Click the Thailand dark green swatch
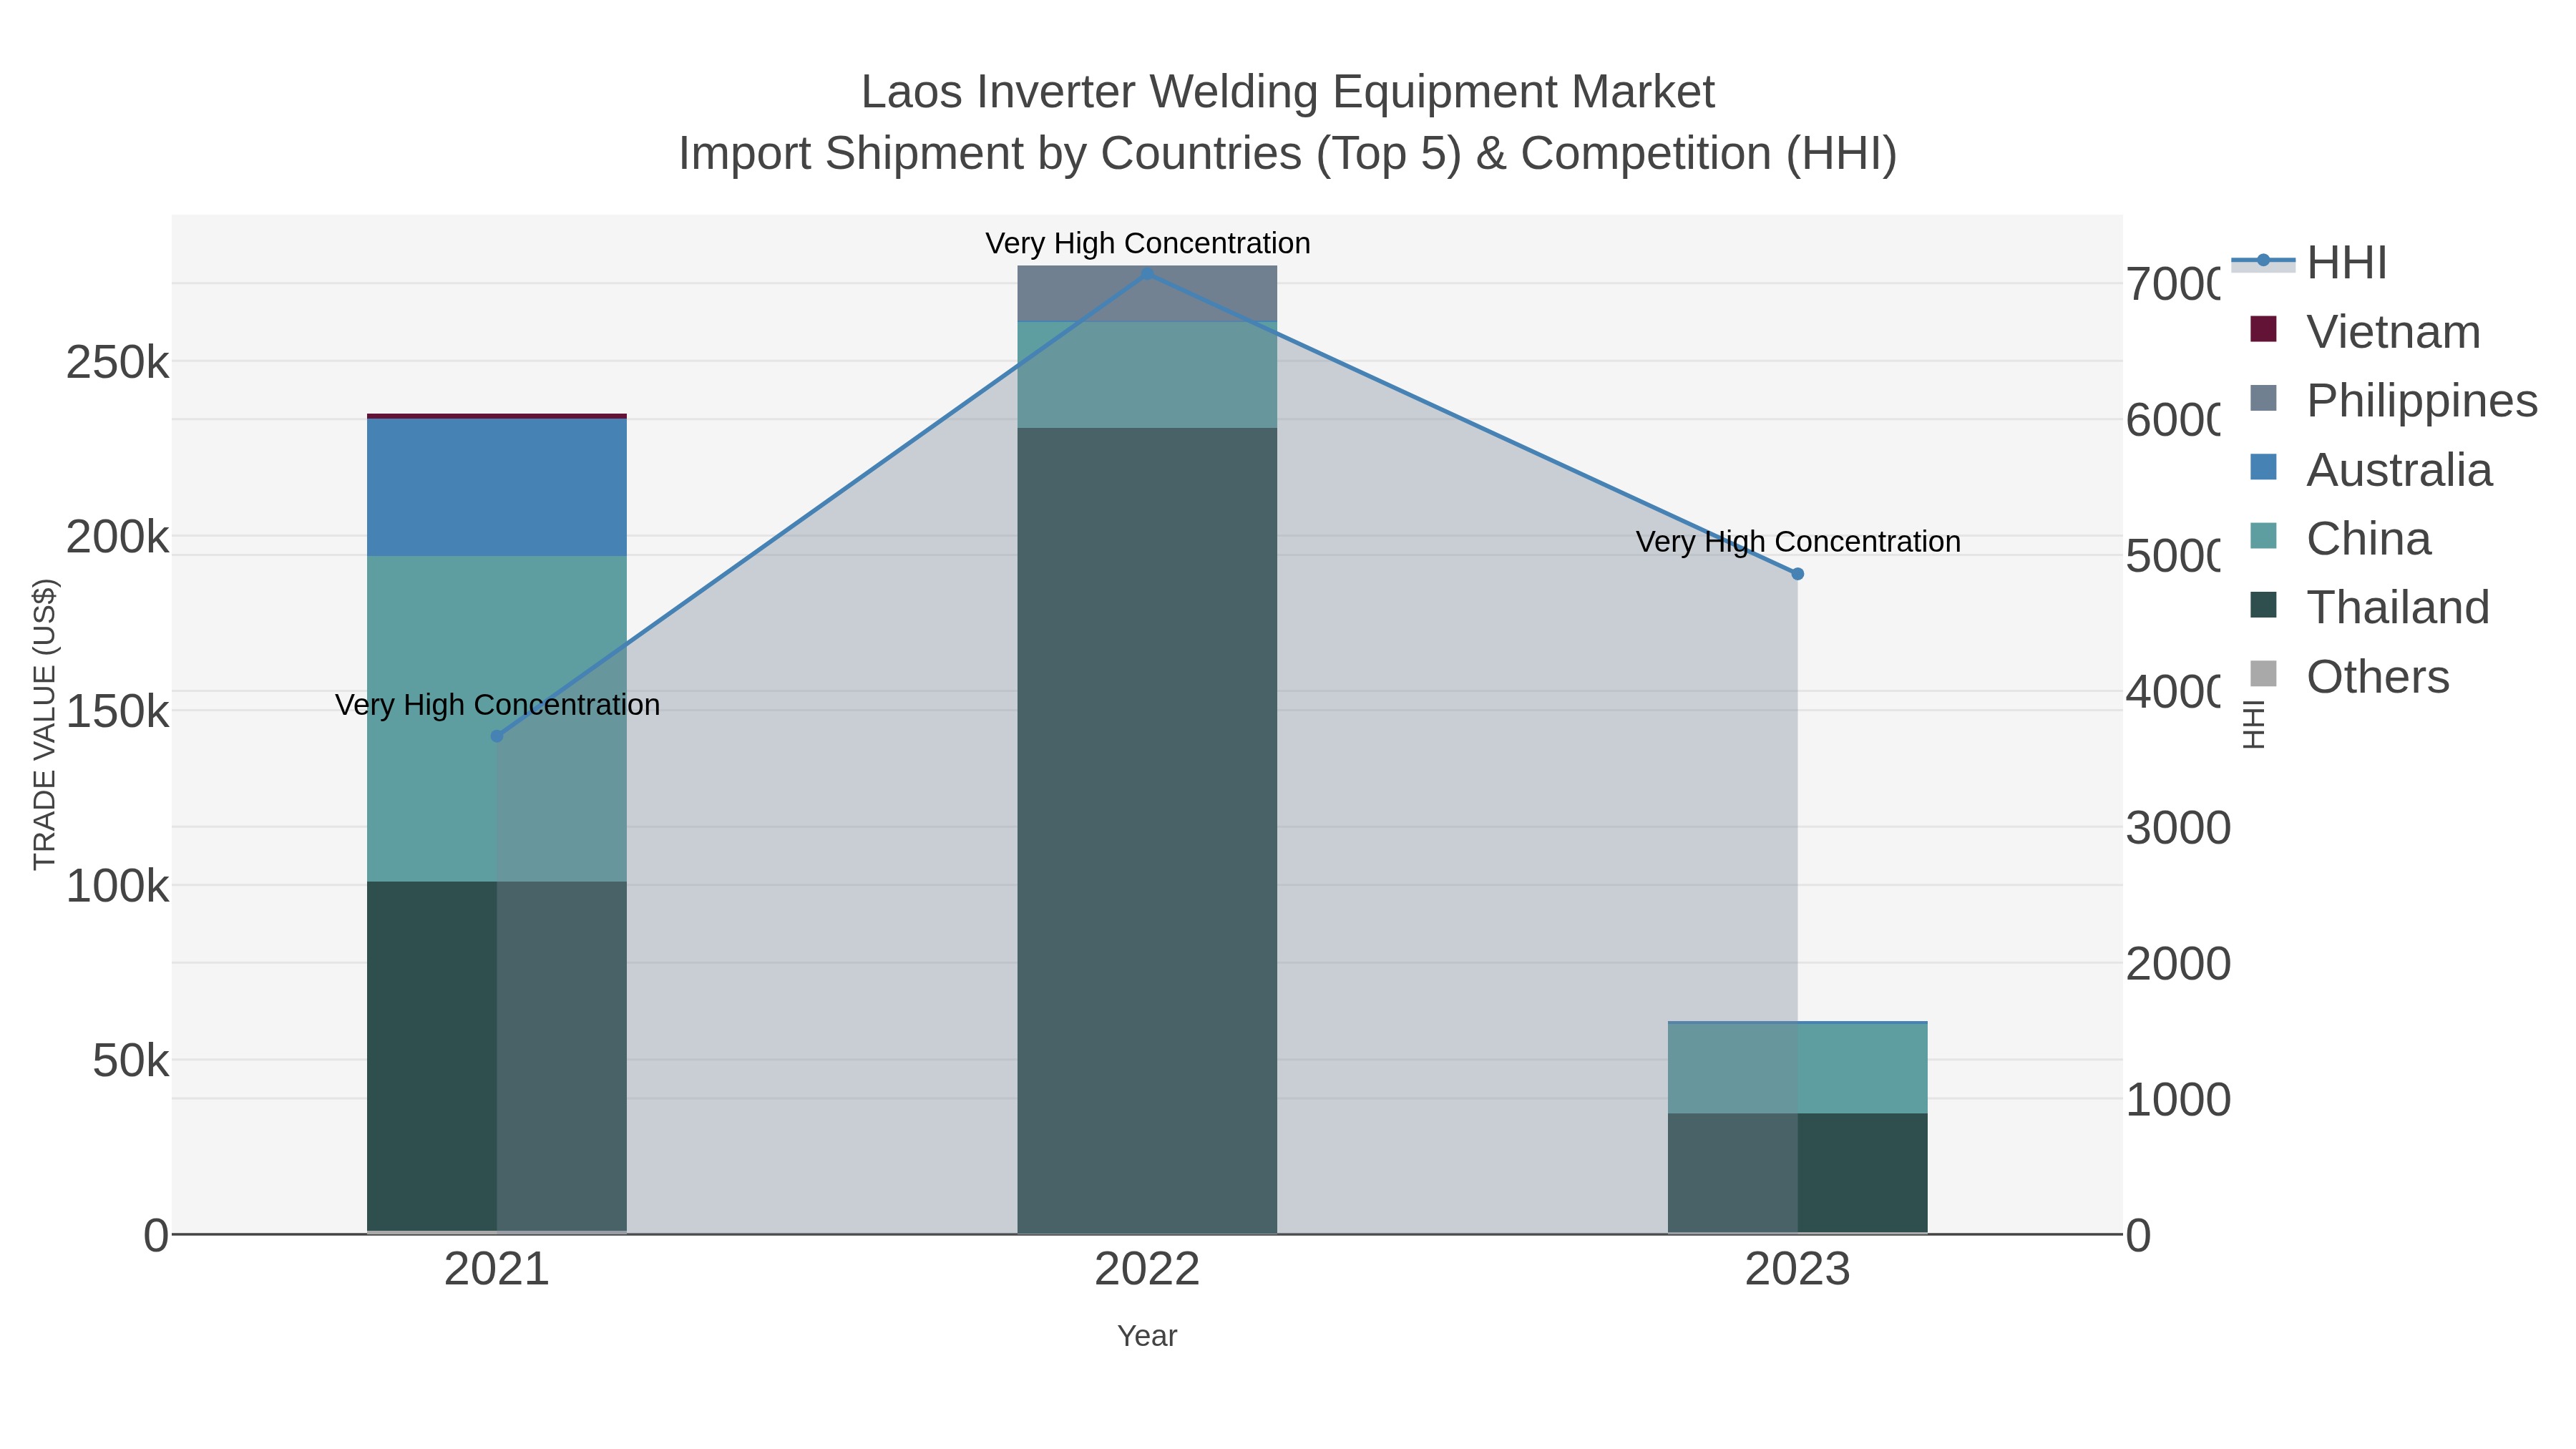 [x=2263, y=605]
